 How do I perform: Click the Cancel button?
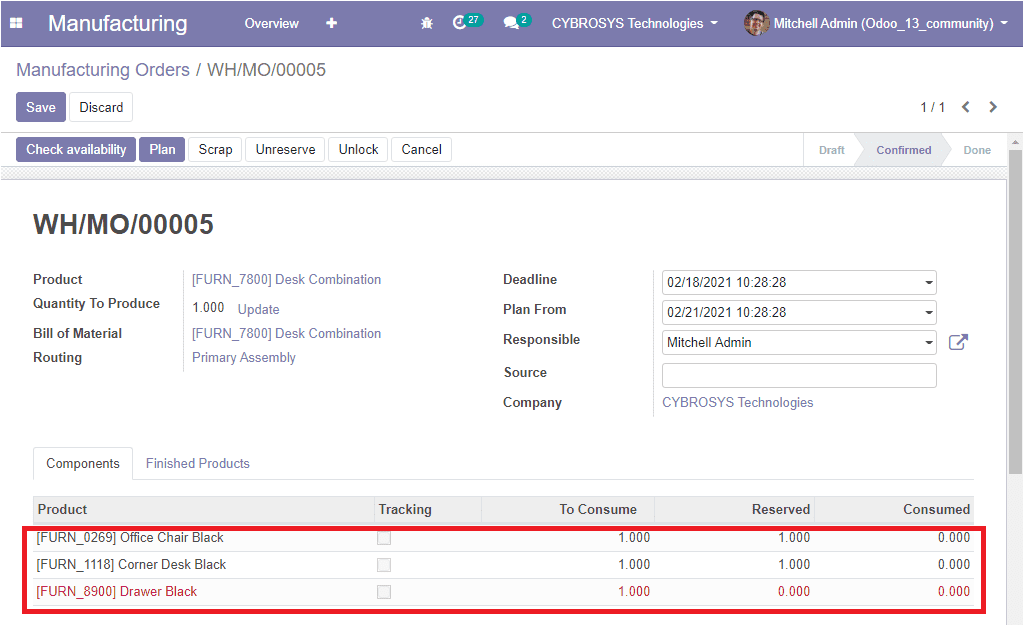pos(422,149)
